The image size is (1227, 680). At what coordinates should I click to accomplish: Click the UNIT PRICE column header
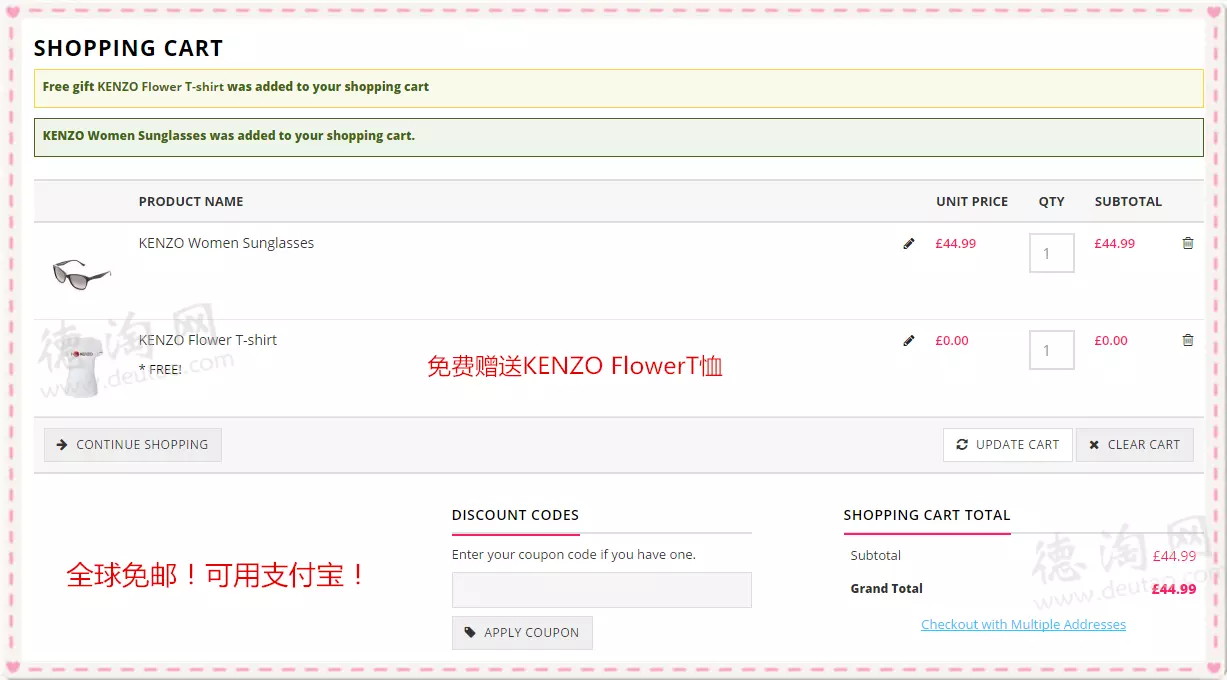[972, 201]
